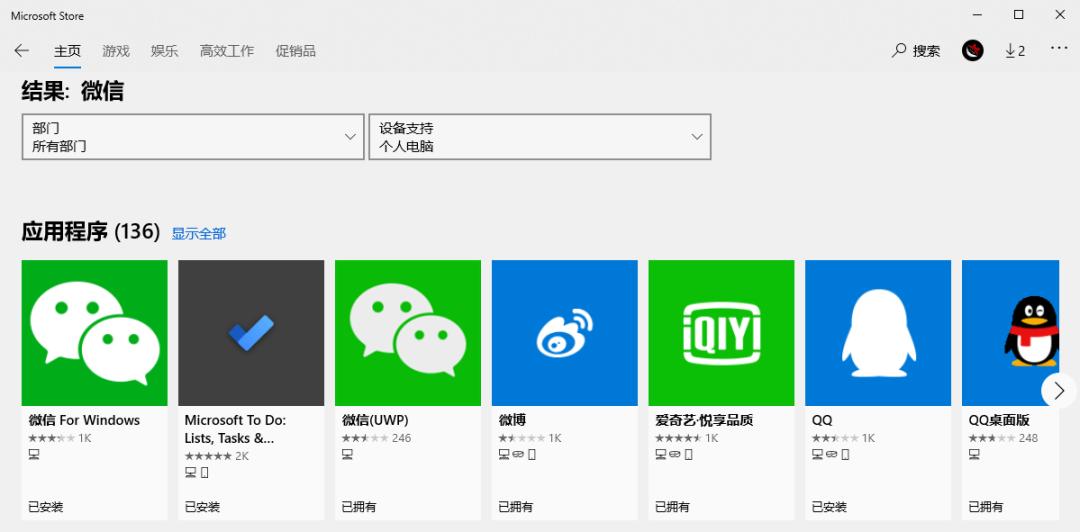Click PC device icon under 微信(UWP)
The image size is (1080, 532).
pos(347,454)
